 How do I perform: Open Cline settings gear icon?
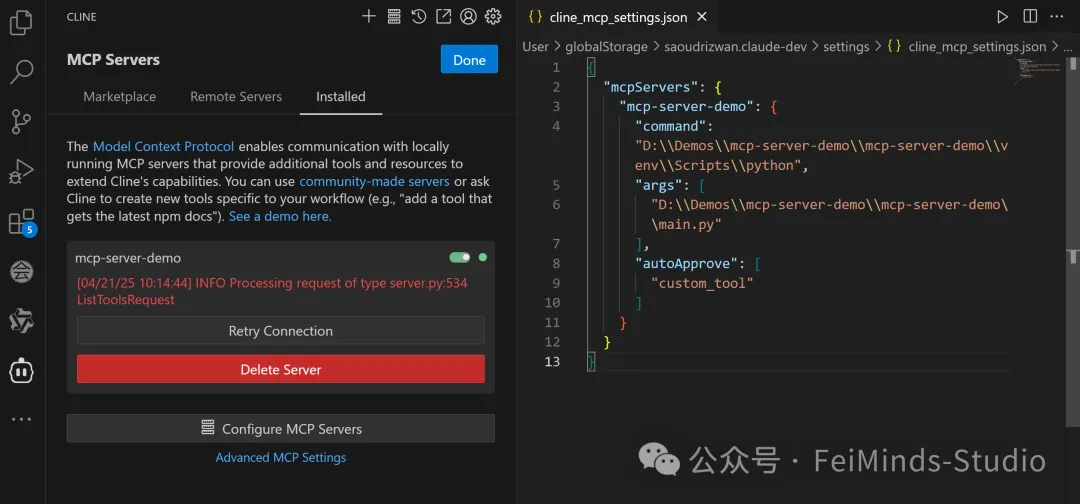click(x=493, y=17)
